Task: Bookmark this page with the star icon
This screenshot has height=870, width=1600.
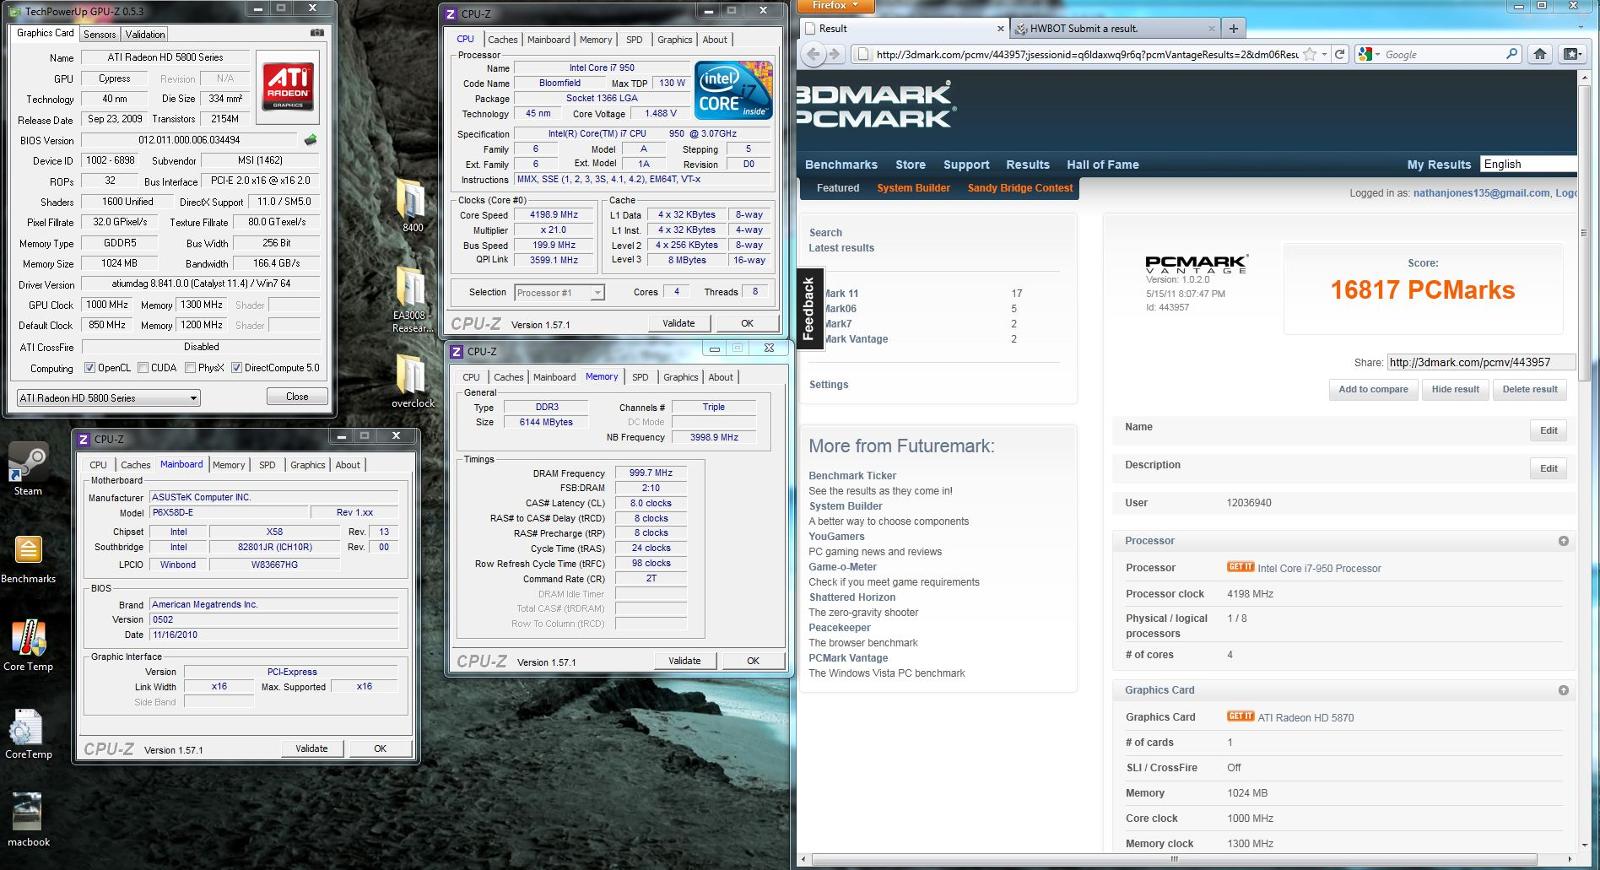Action: [x=1311, y=54]
